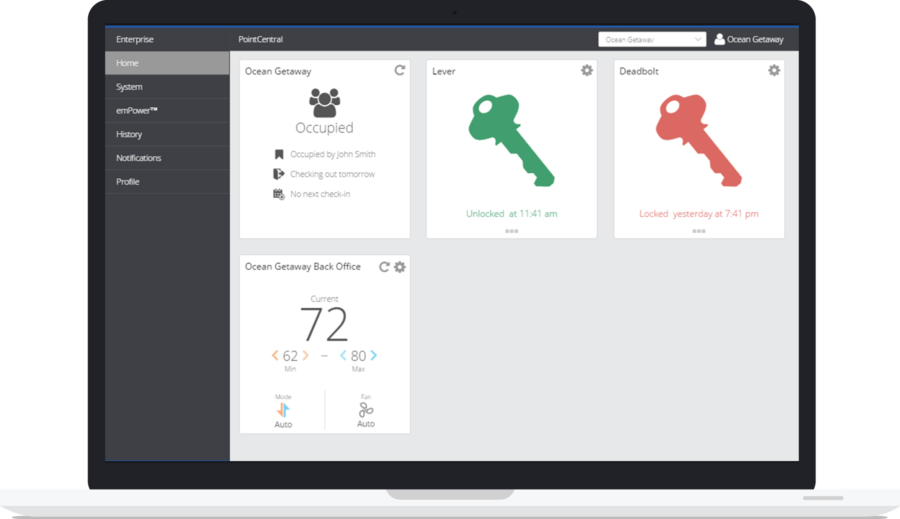Open Deadbolt lock settings gear
This screenshot has height=519, width=900.
click(774, 71)
